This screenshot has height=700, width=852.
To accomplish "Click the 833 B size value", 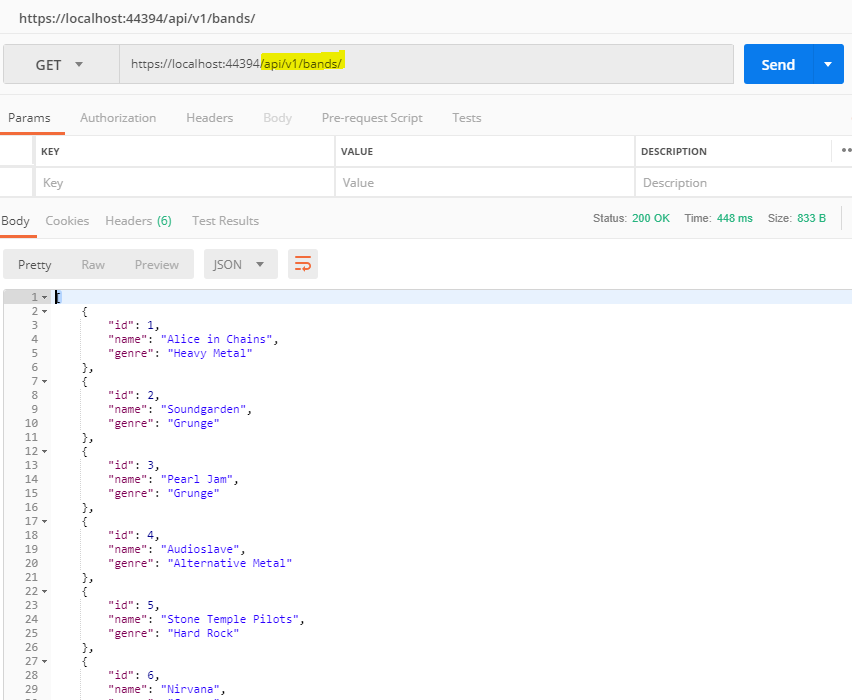I will pos(811,218).
